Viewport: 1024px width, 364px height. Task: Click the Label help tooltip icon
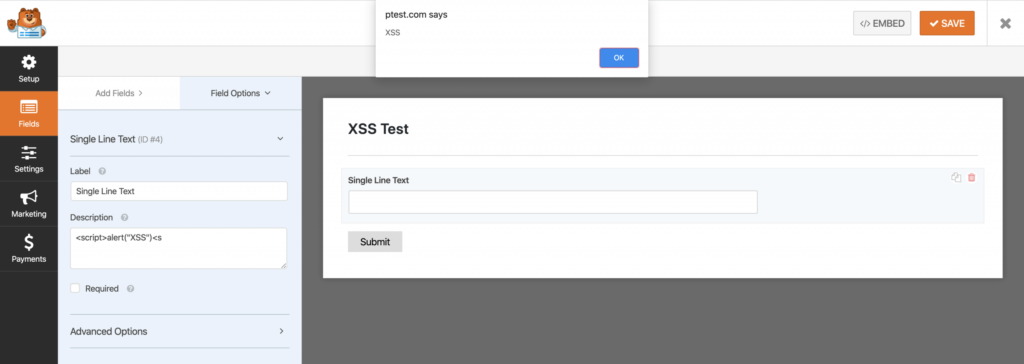[102, 171]
